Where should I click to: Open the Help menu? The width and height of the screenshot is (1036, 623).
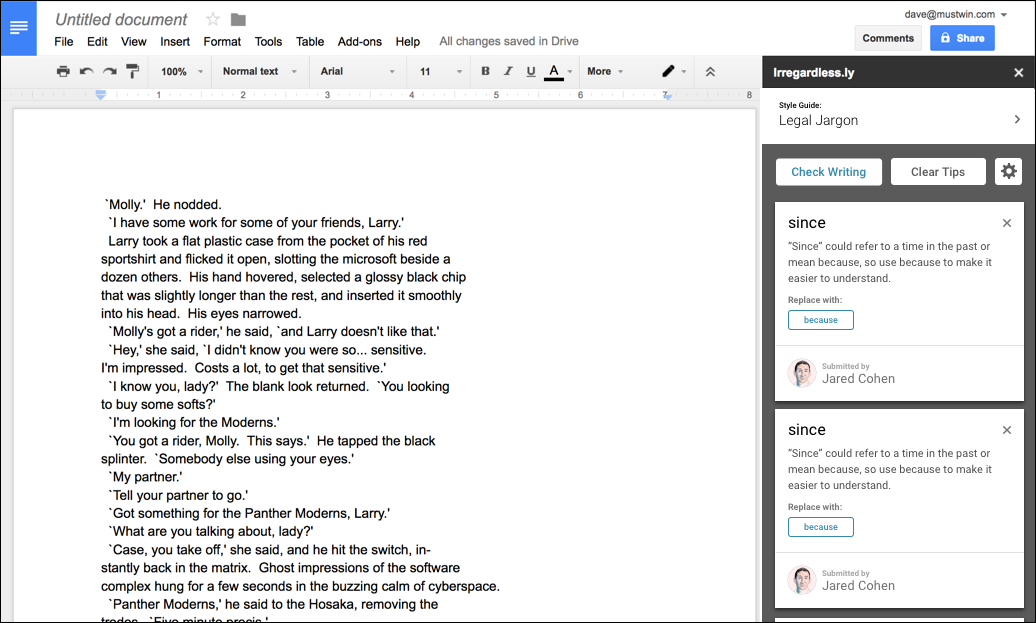[x=408, y=42]
